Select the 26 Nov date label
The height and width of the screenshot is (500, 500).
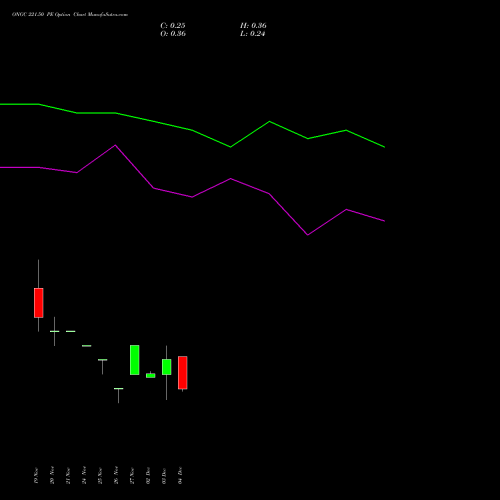point(116,475)
